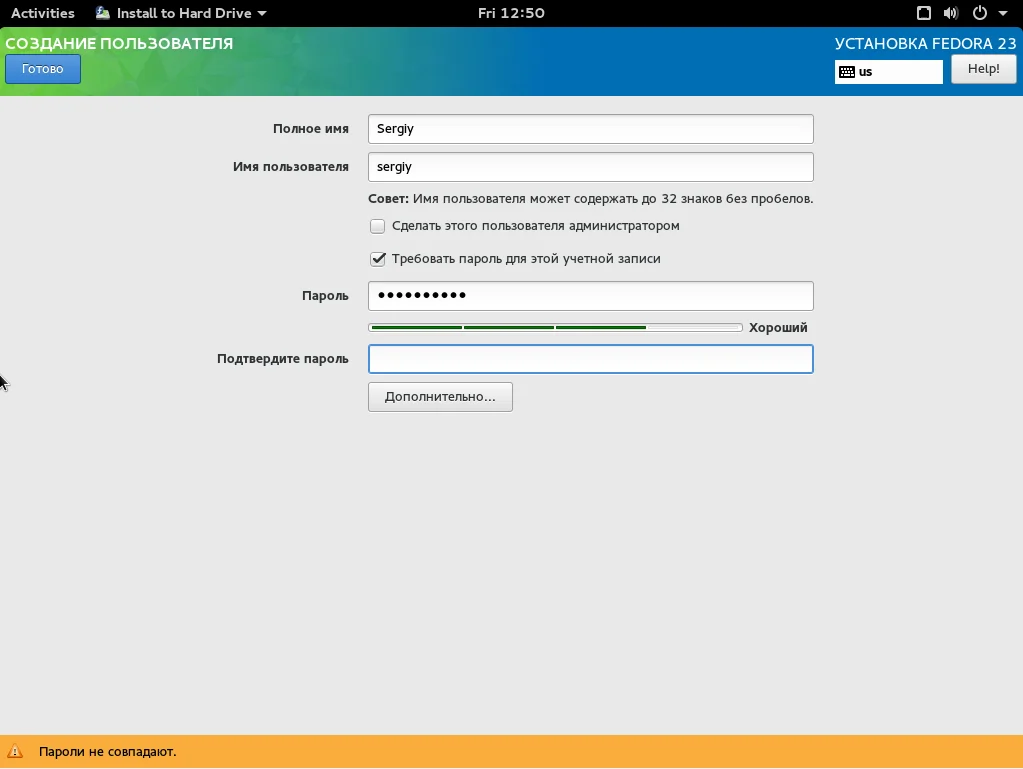Screen dimensions: 1023x769
Task: Open the Fri 12:50 clock menu
Action: pos(511,13)
